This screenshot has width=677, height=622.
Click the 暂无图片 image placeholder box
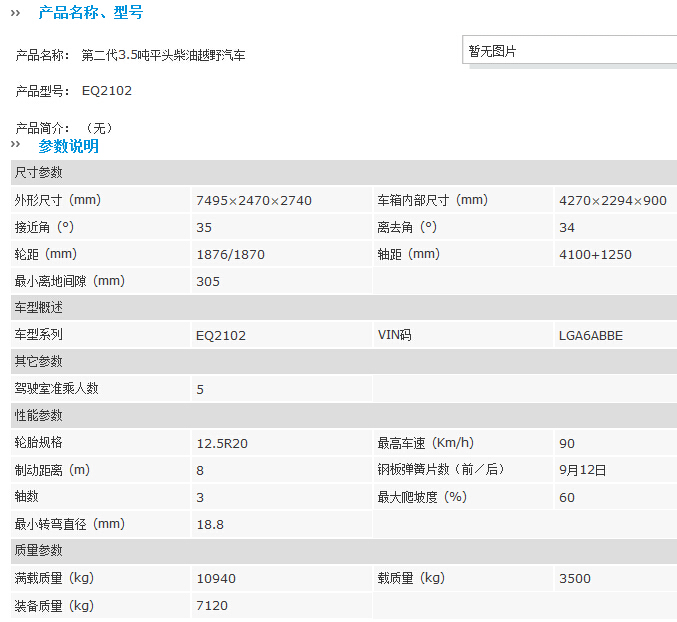pyautogui.click(x=569, y=50)
